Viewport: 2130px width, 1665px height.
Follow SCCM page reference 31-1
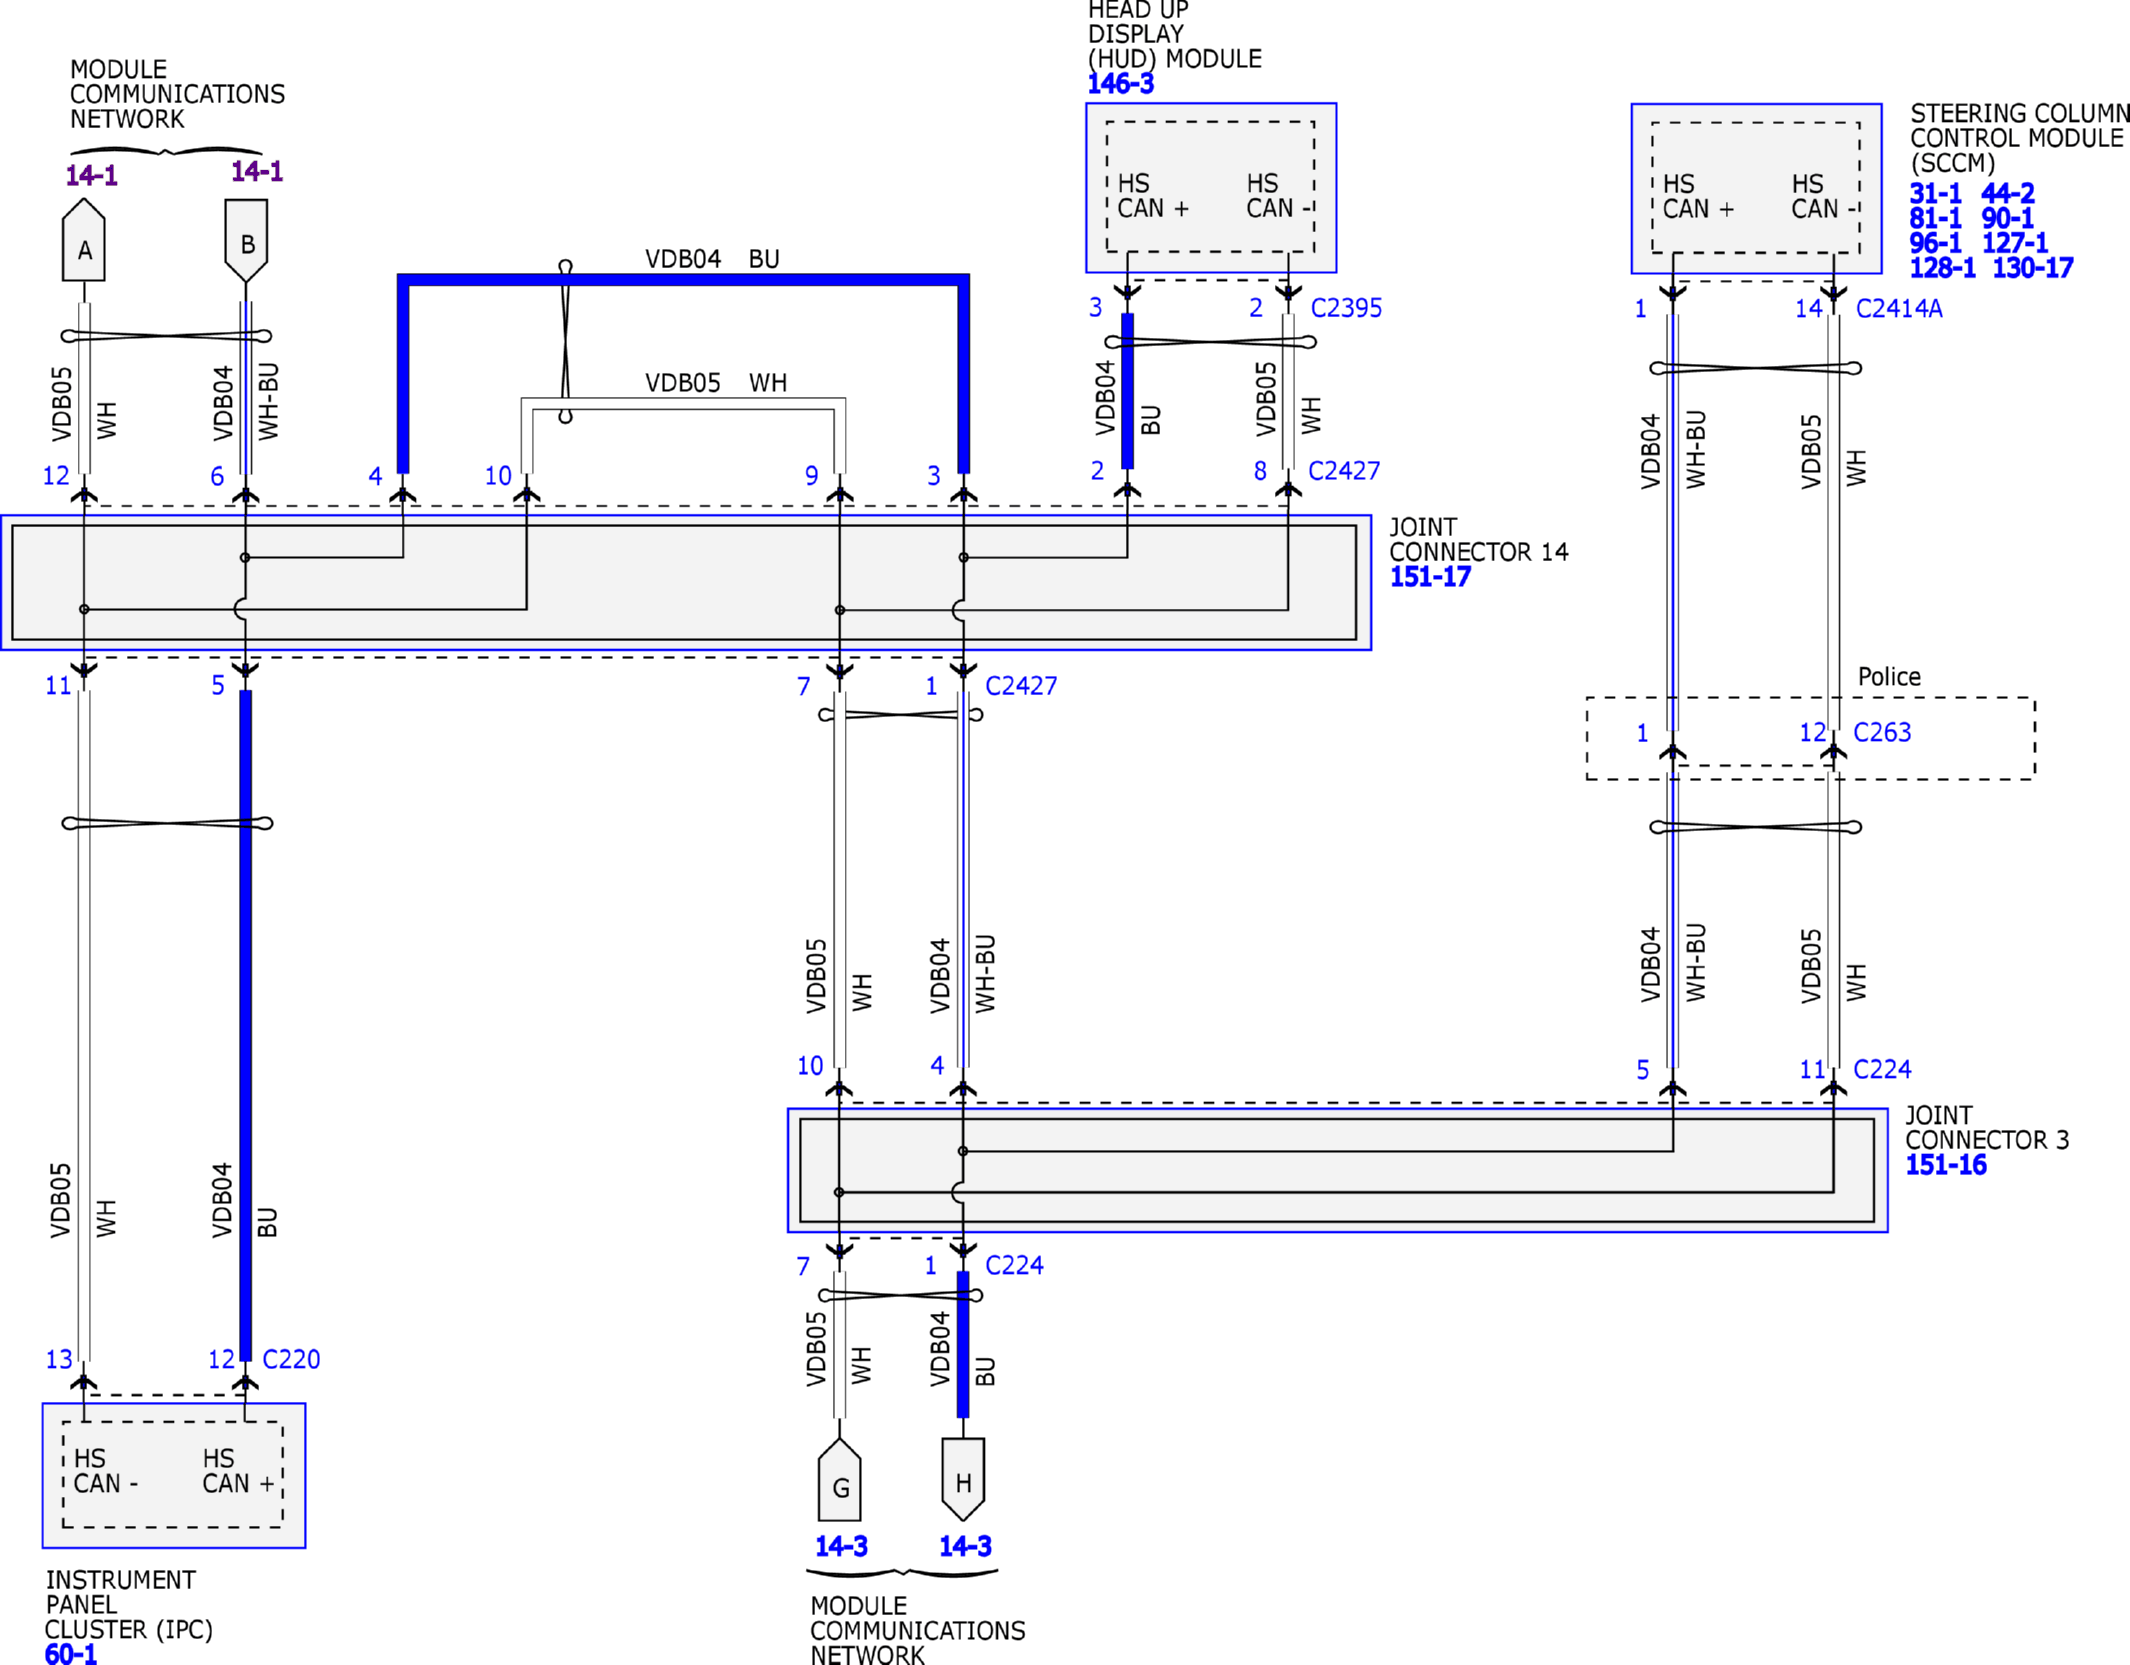[1935, 193]
